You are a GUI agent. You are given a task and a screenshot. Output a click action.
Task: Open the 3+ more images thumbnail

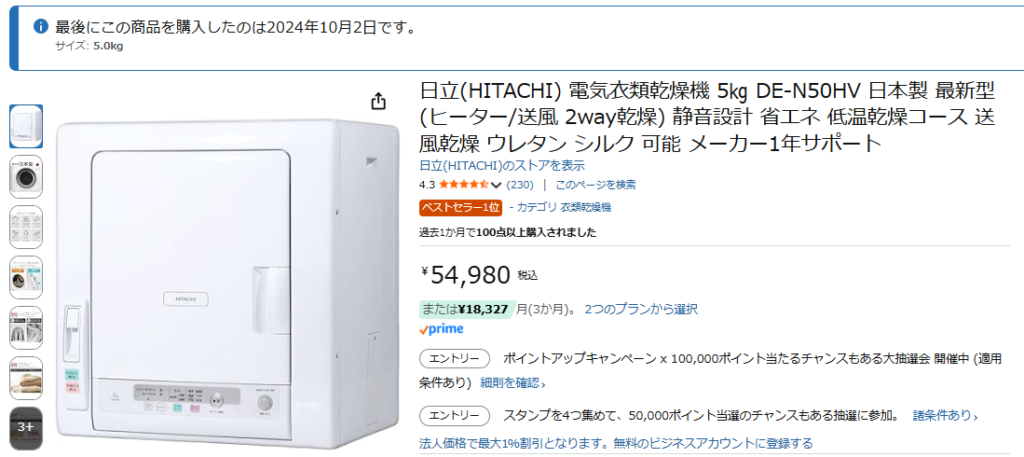coord(26,427)
